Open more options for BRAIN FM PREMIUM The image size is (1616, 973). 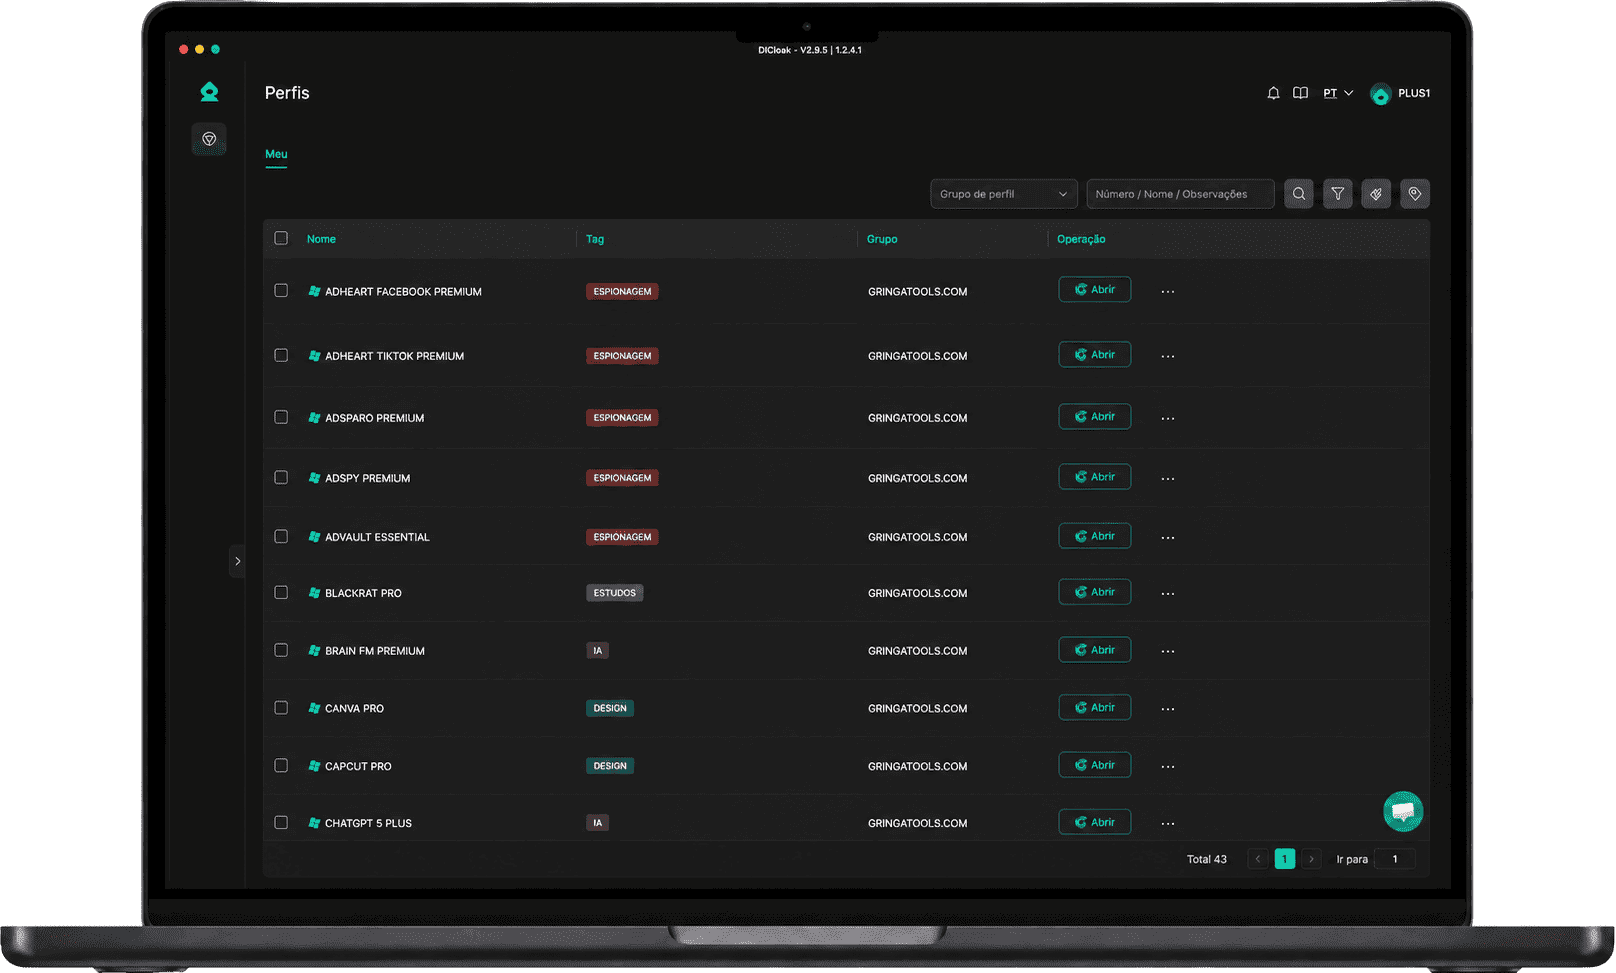(x=1168, y=651)
